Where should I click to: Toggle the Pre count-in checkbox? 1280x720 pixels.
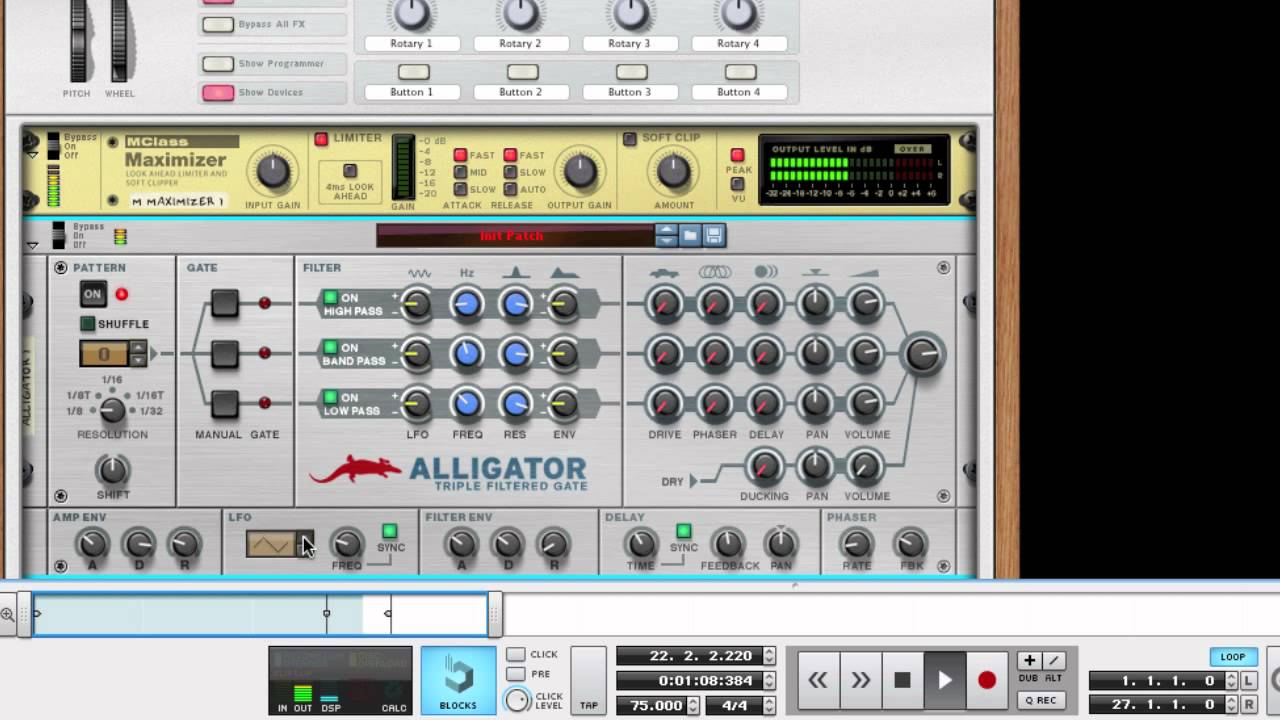tap(516, 675)
